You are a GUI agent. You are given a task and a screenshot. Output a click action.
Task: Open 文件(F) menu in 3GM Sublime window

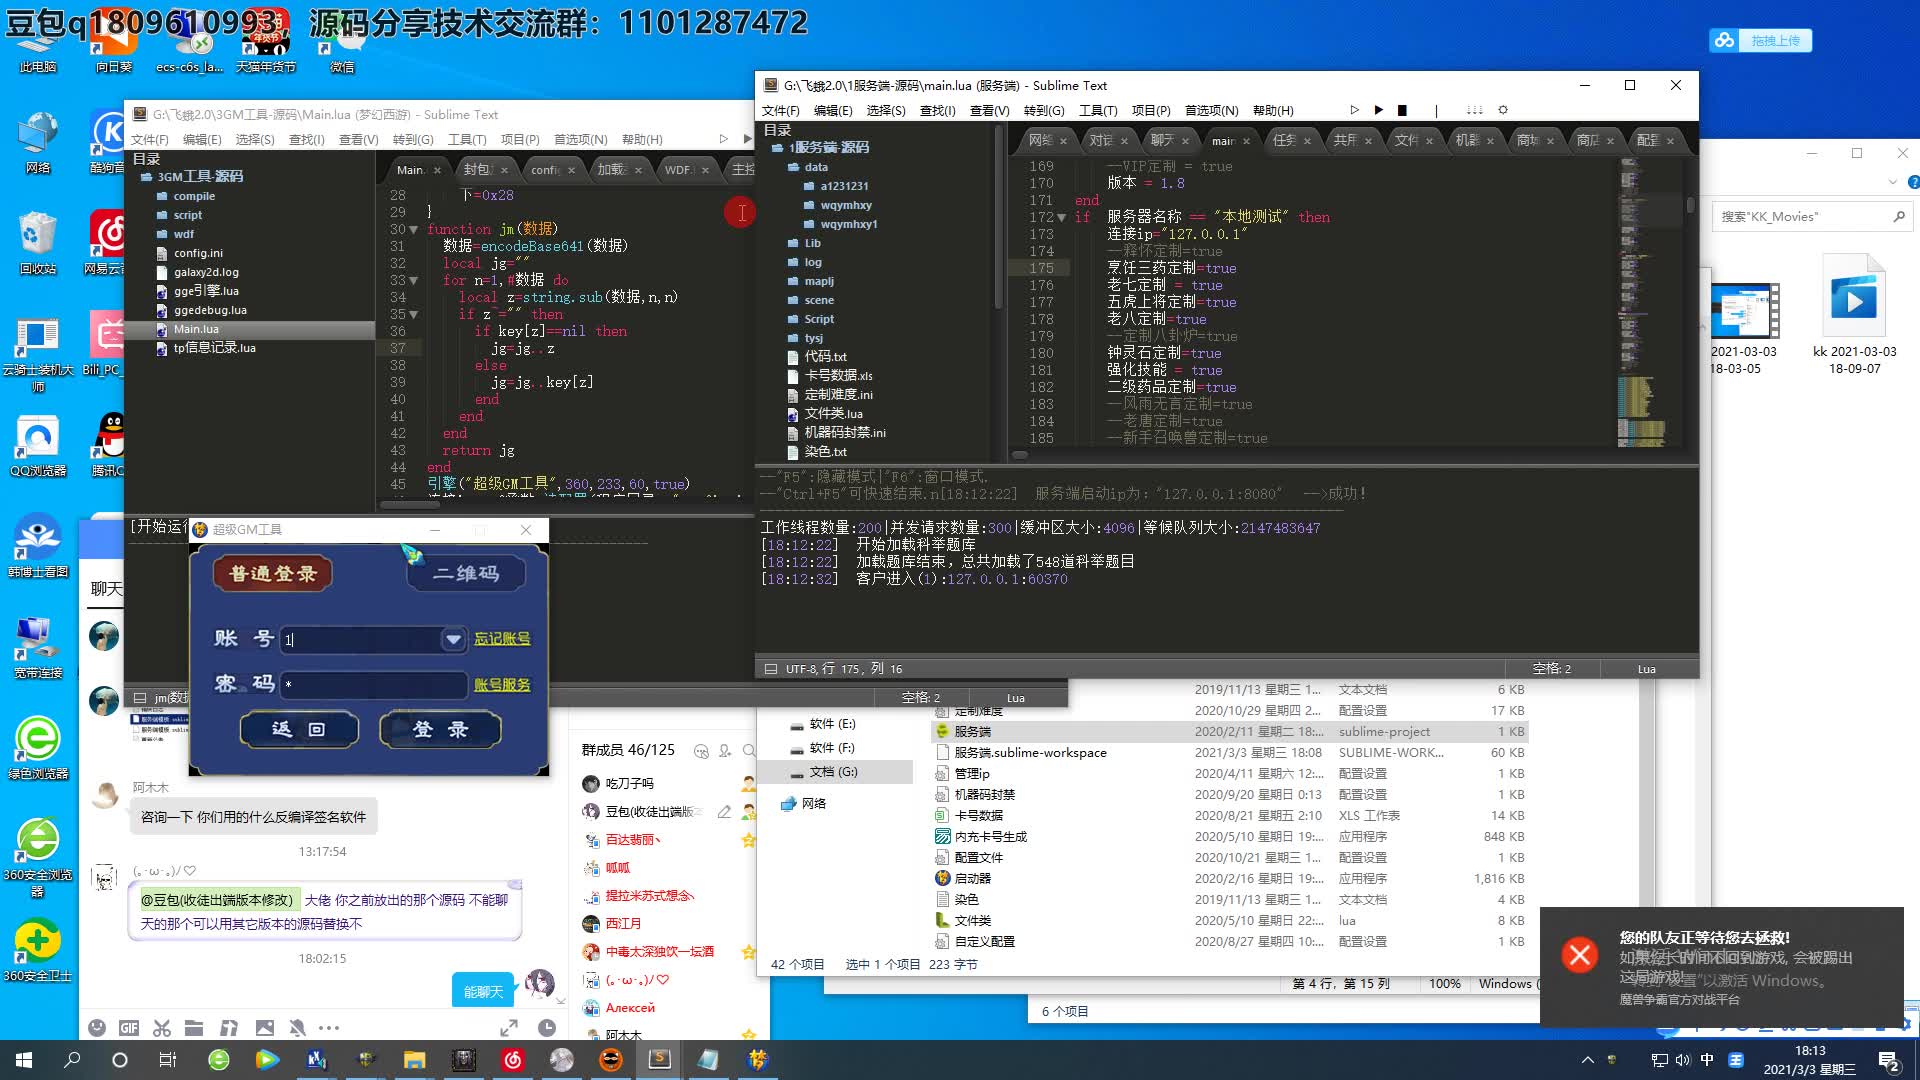click(149, 139)
